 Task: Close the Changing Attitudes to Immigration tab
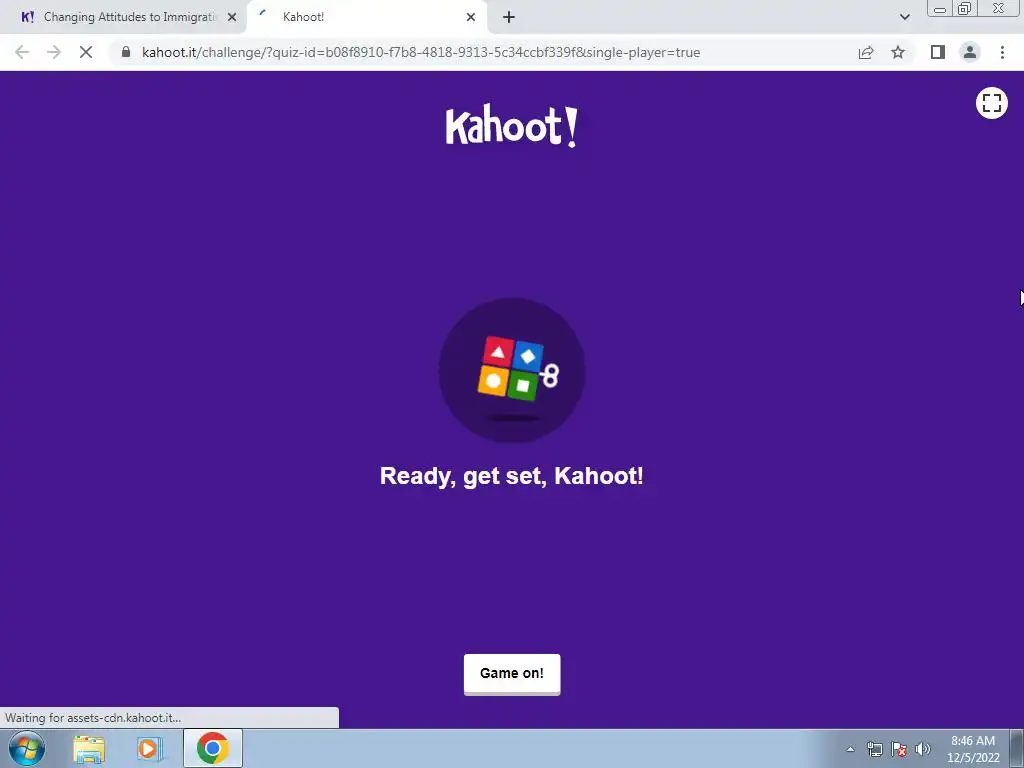click(232, 17)
